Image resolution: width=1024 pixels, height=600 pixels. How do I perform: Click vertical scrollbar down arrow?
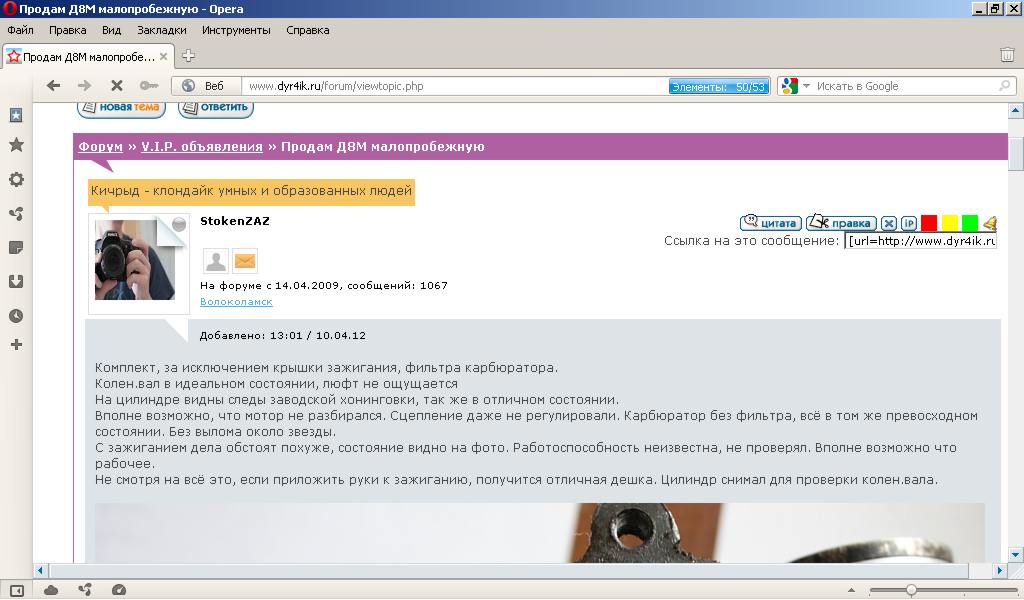[x=1016, y=555]
